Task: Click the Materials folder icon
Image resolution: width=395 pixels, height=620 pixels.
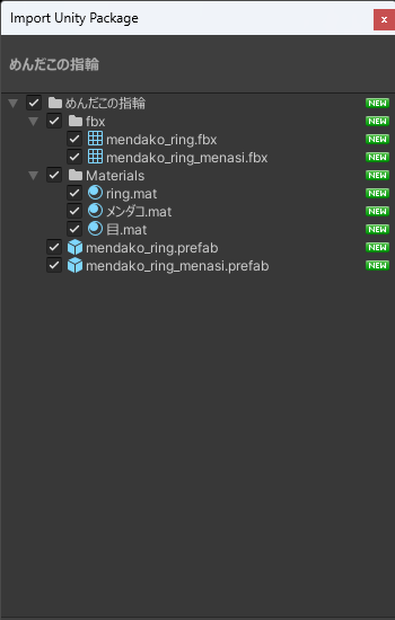Action: coord(75,175)
